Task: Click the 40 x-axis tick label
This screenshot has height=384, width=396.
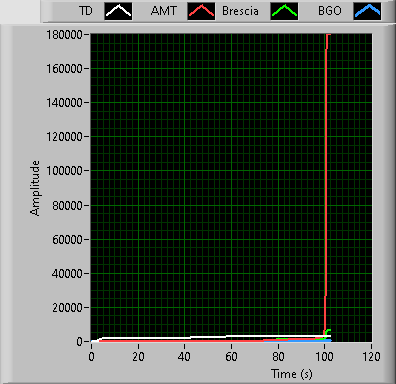Action: 184,357
